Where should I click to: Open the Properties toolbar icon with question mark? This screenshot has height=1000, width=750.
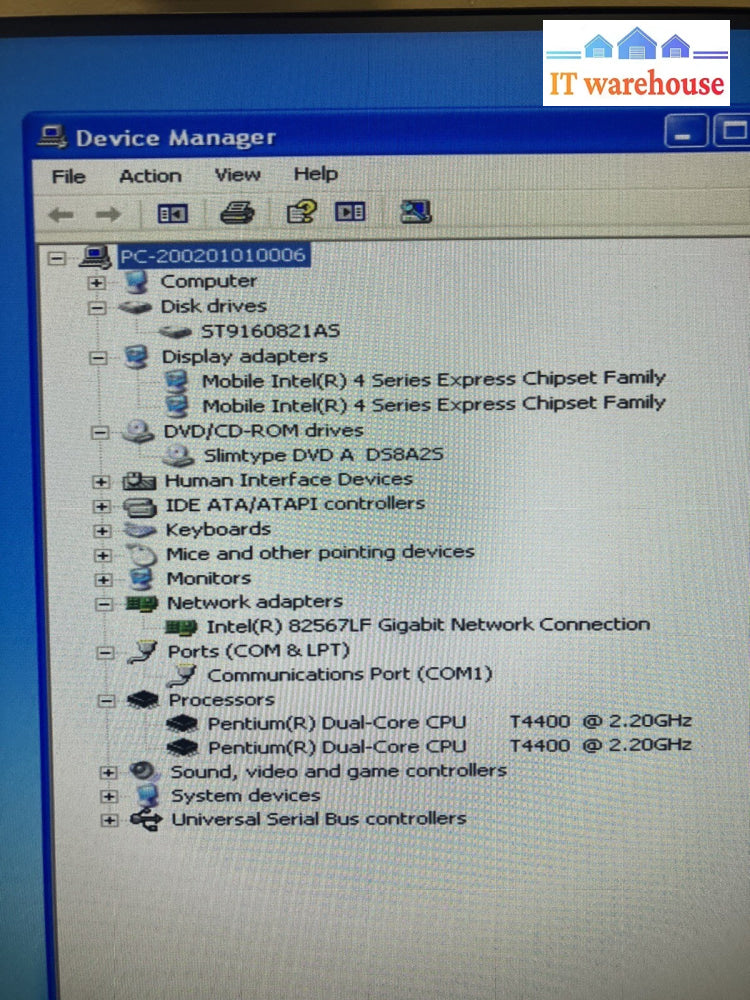coord(301,212)
